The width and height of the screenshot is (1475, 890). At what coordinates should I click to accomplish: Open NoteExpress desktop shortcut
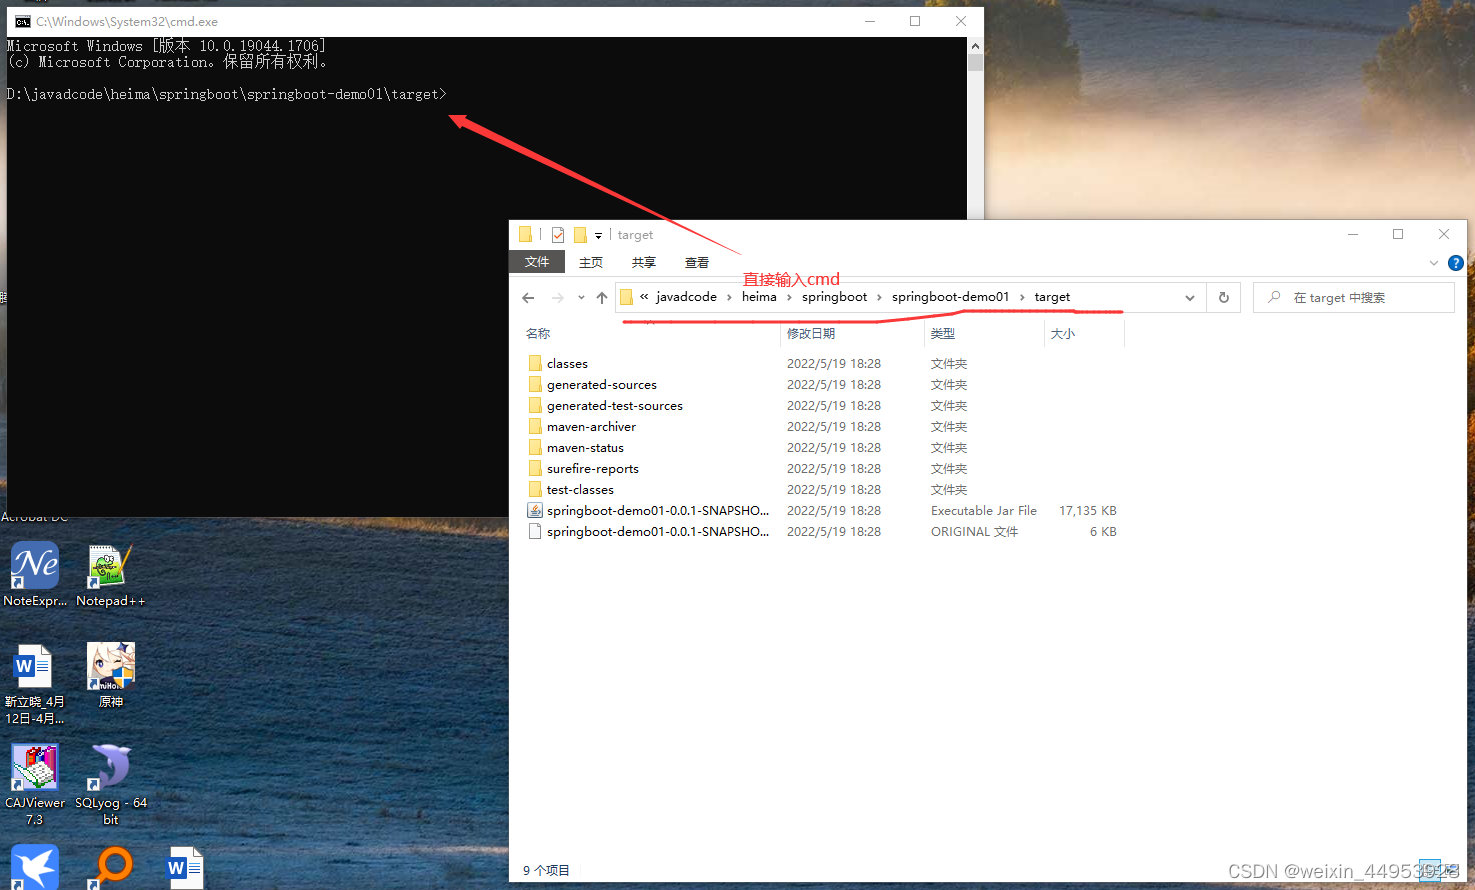click(x=35, y=574)
